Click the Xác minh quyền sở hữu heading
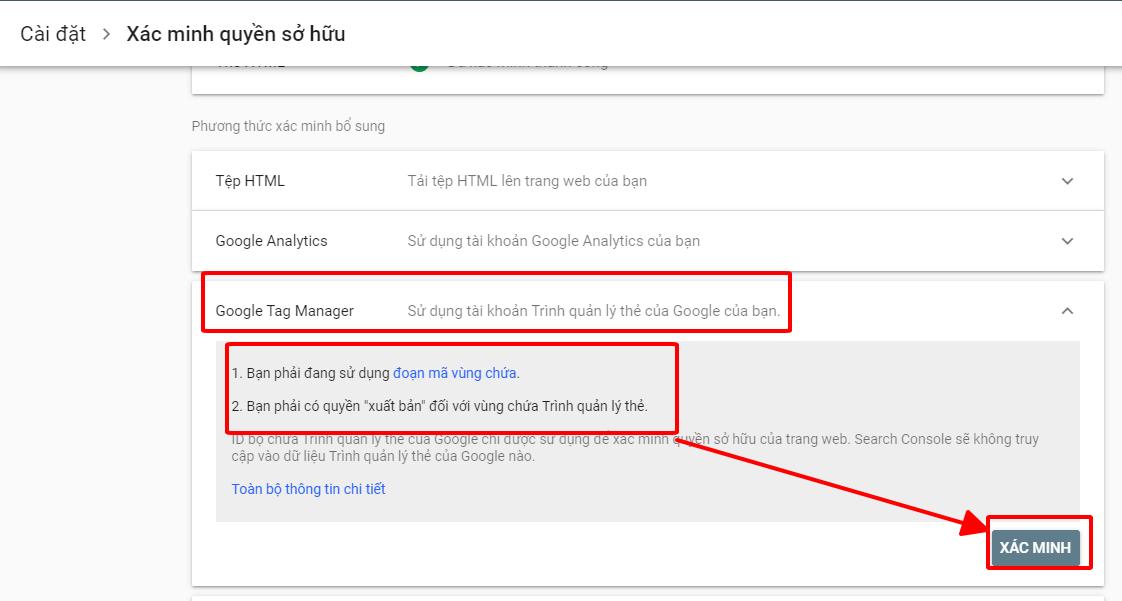1122x601 pixels. [235, 34]
